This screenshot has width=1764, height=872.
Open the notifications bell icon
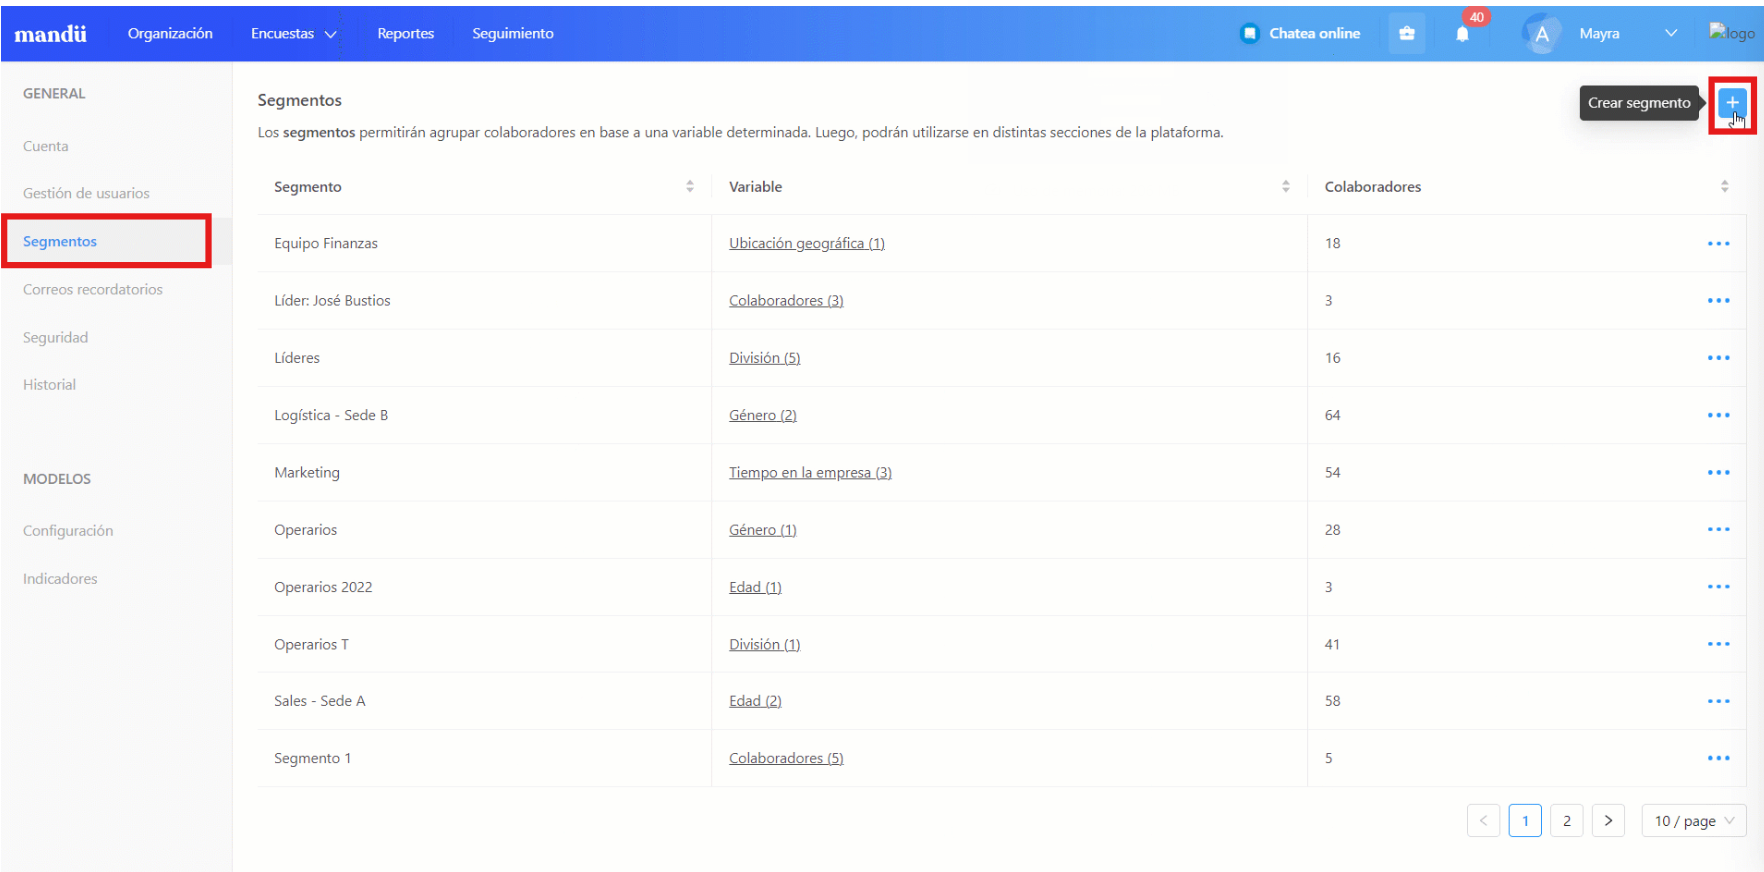(1462, 34)
